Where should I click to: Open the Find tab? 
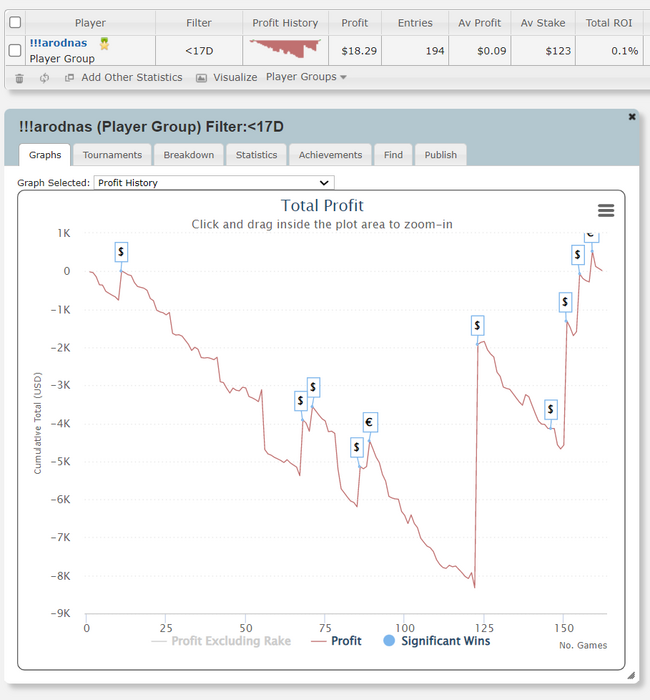pyautogui.click(x=393, y=155)
